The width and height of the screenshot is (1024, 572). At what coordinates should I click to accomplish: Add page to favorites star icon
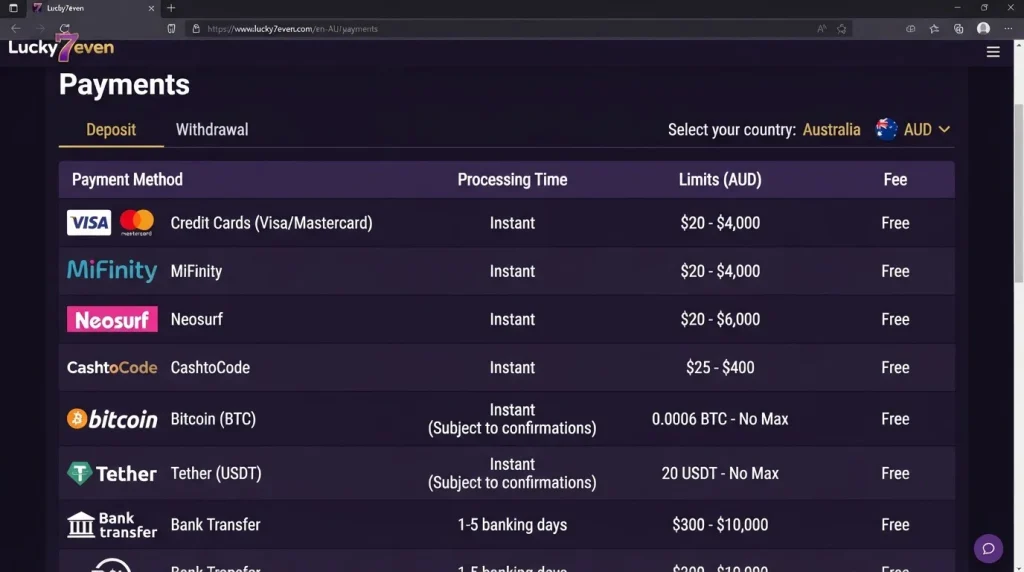842,29
